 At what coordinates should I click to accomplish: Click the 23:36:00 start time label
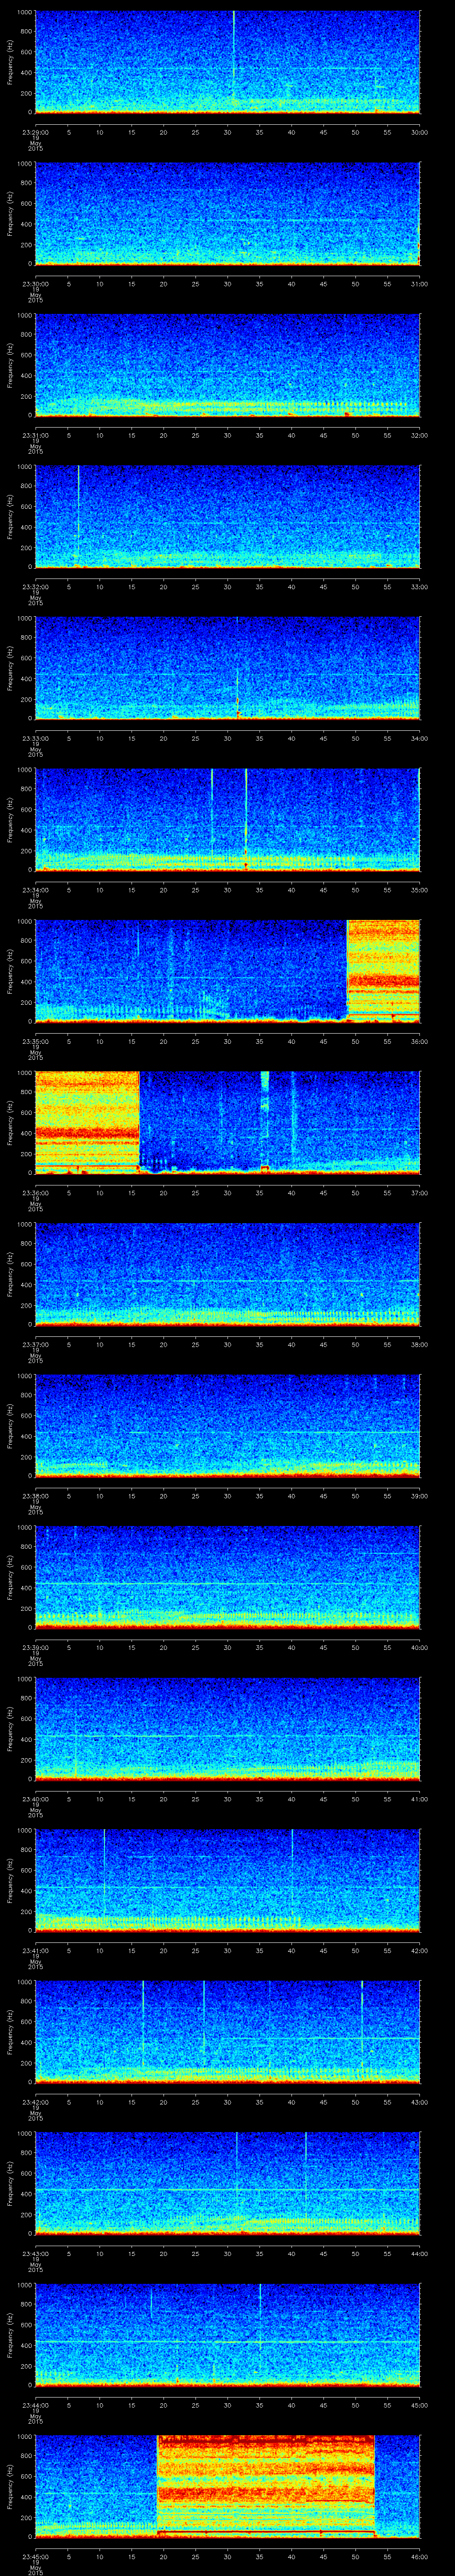tap(35, 1193)
